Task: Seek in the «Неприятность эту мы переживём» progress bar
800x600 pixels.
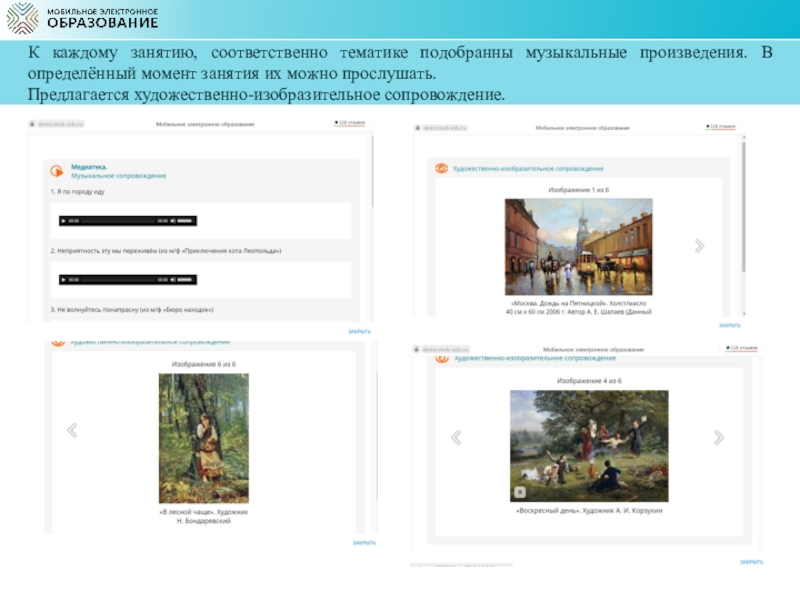Action: (x=118, y=280)
